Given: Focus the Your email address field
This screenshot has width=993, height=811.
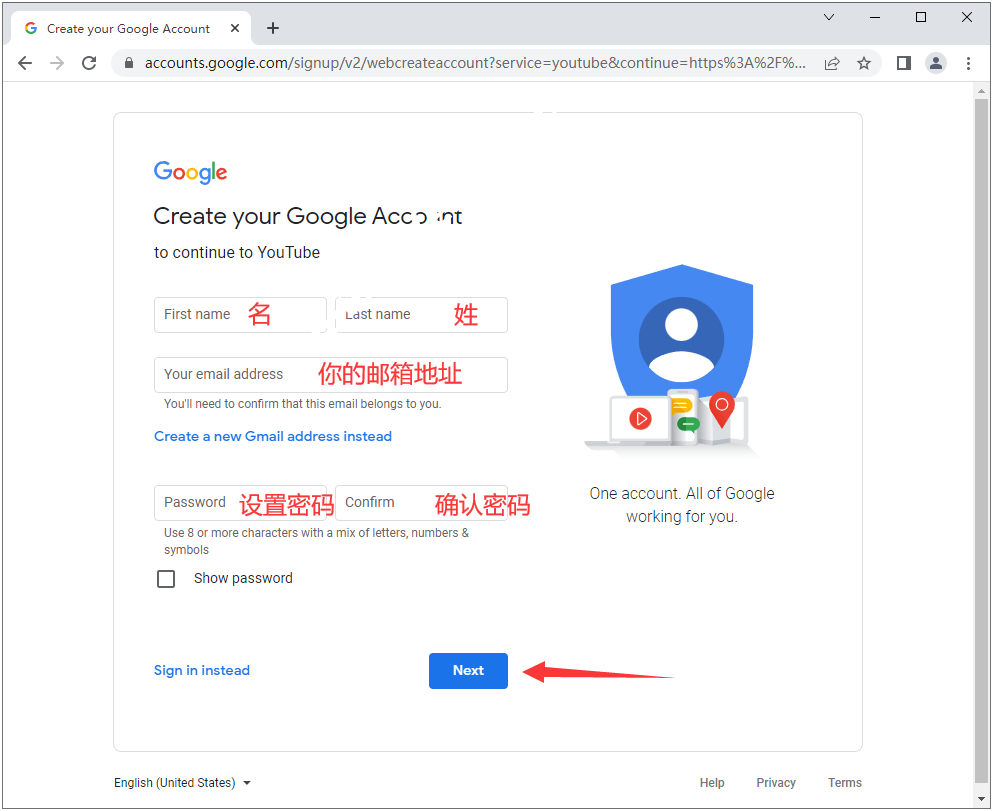Looking at the screenshot, I should (330, 375).
